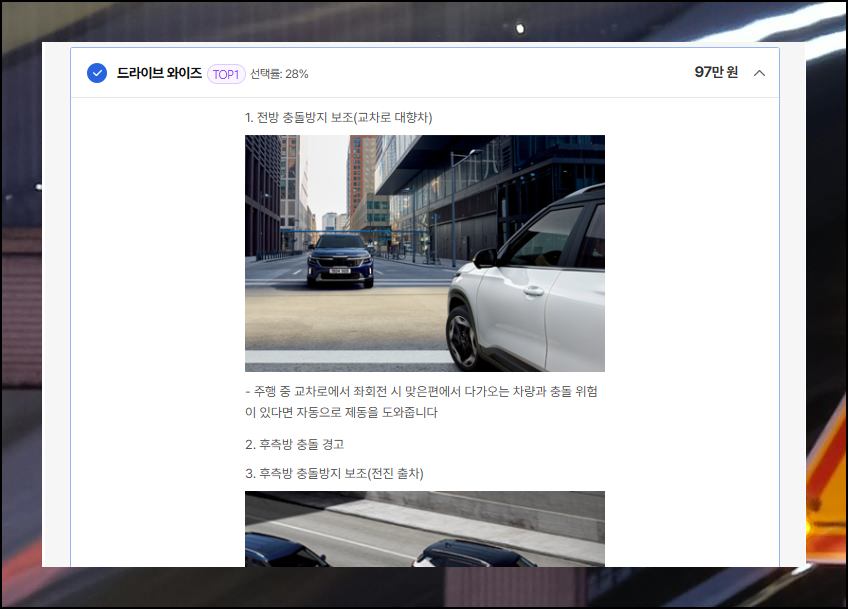The image size is (848, 609).
Task: Click heading 2. 후측방 충돌 경고
Action: coord(294,445)
